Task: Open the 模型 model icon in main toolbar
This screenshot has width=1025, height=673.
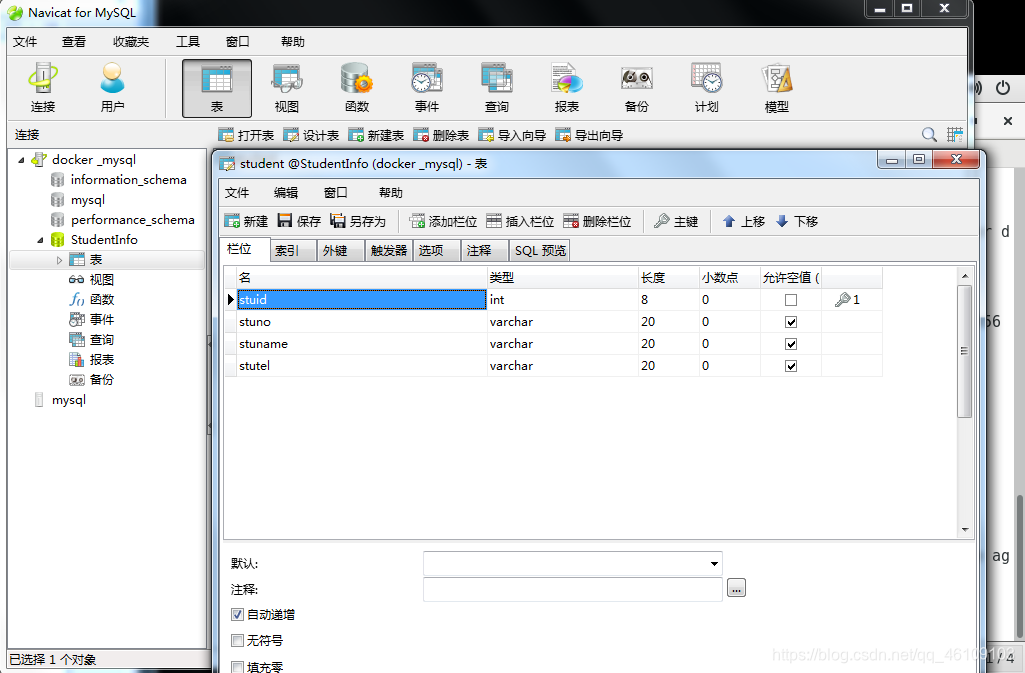Action: 777,88
